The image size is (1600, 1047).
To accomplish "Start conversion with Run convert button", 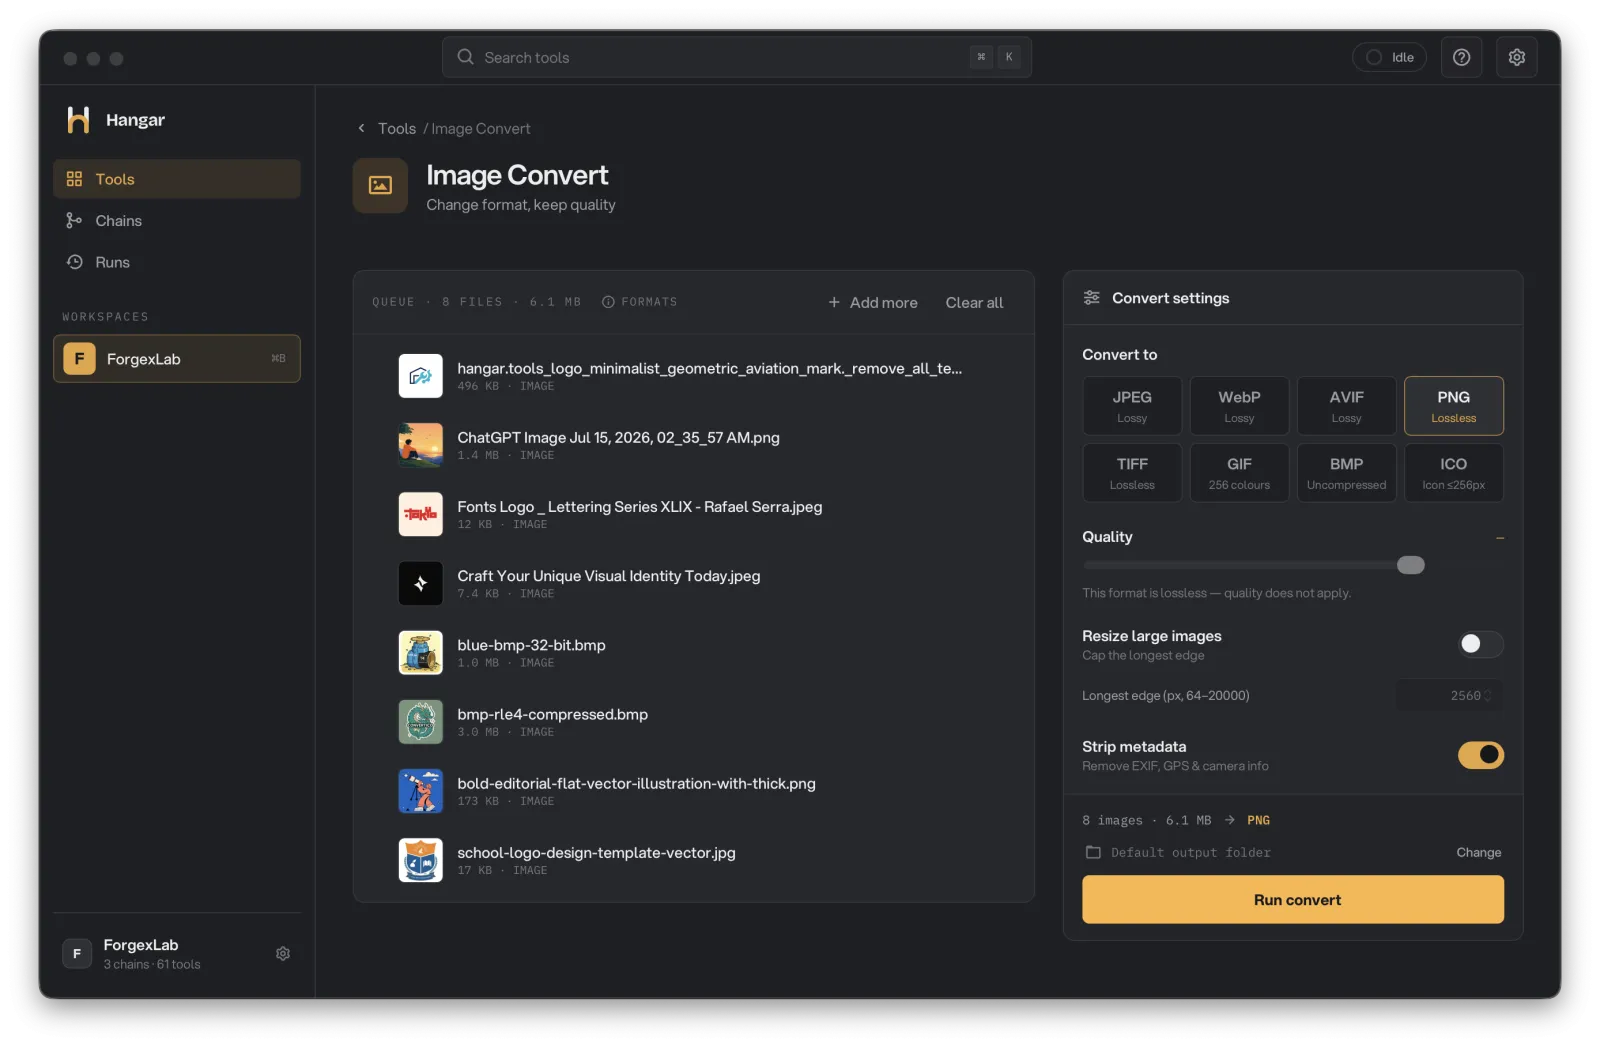I will [x=1293, y=900].
